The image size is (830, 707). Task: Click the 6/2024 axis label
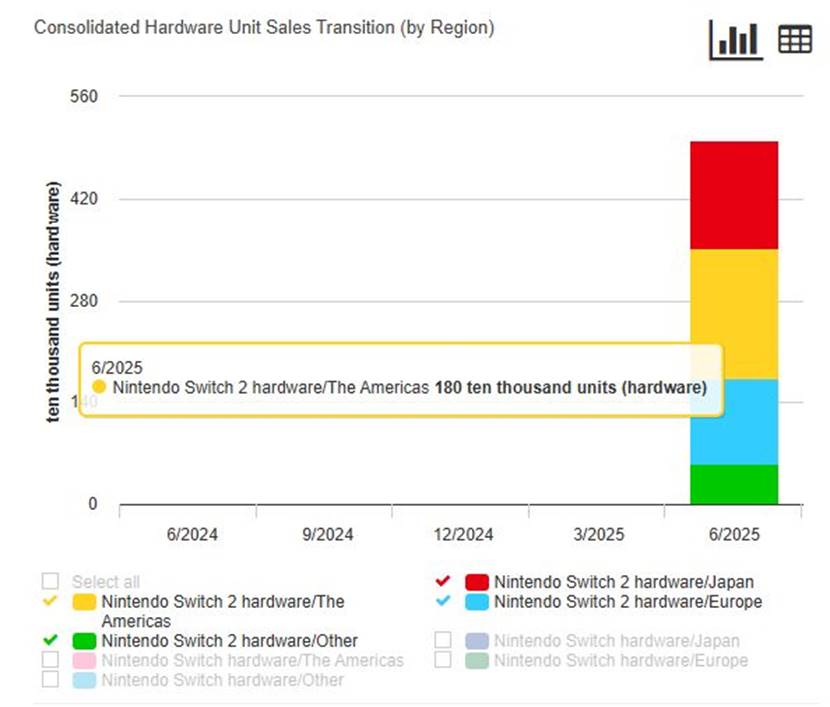(x=192, y=534)
